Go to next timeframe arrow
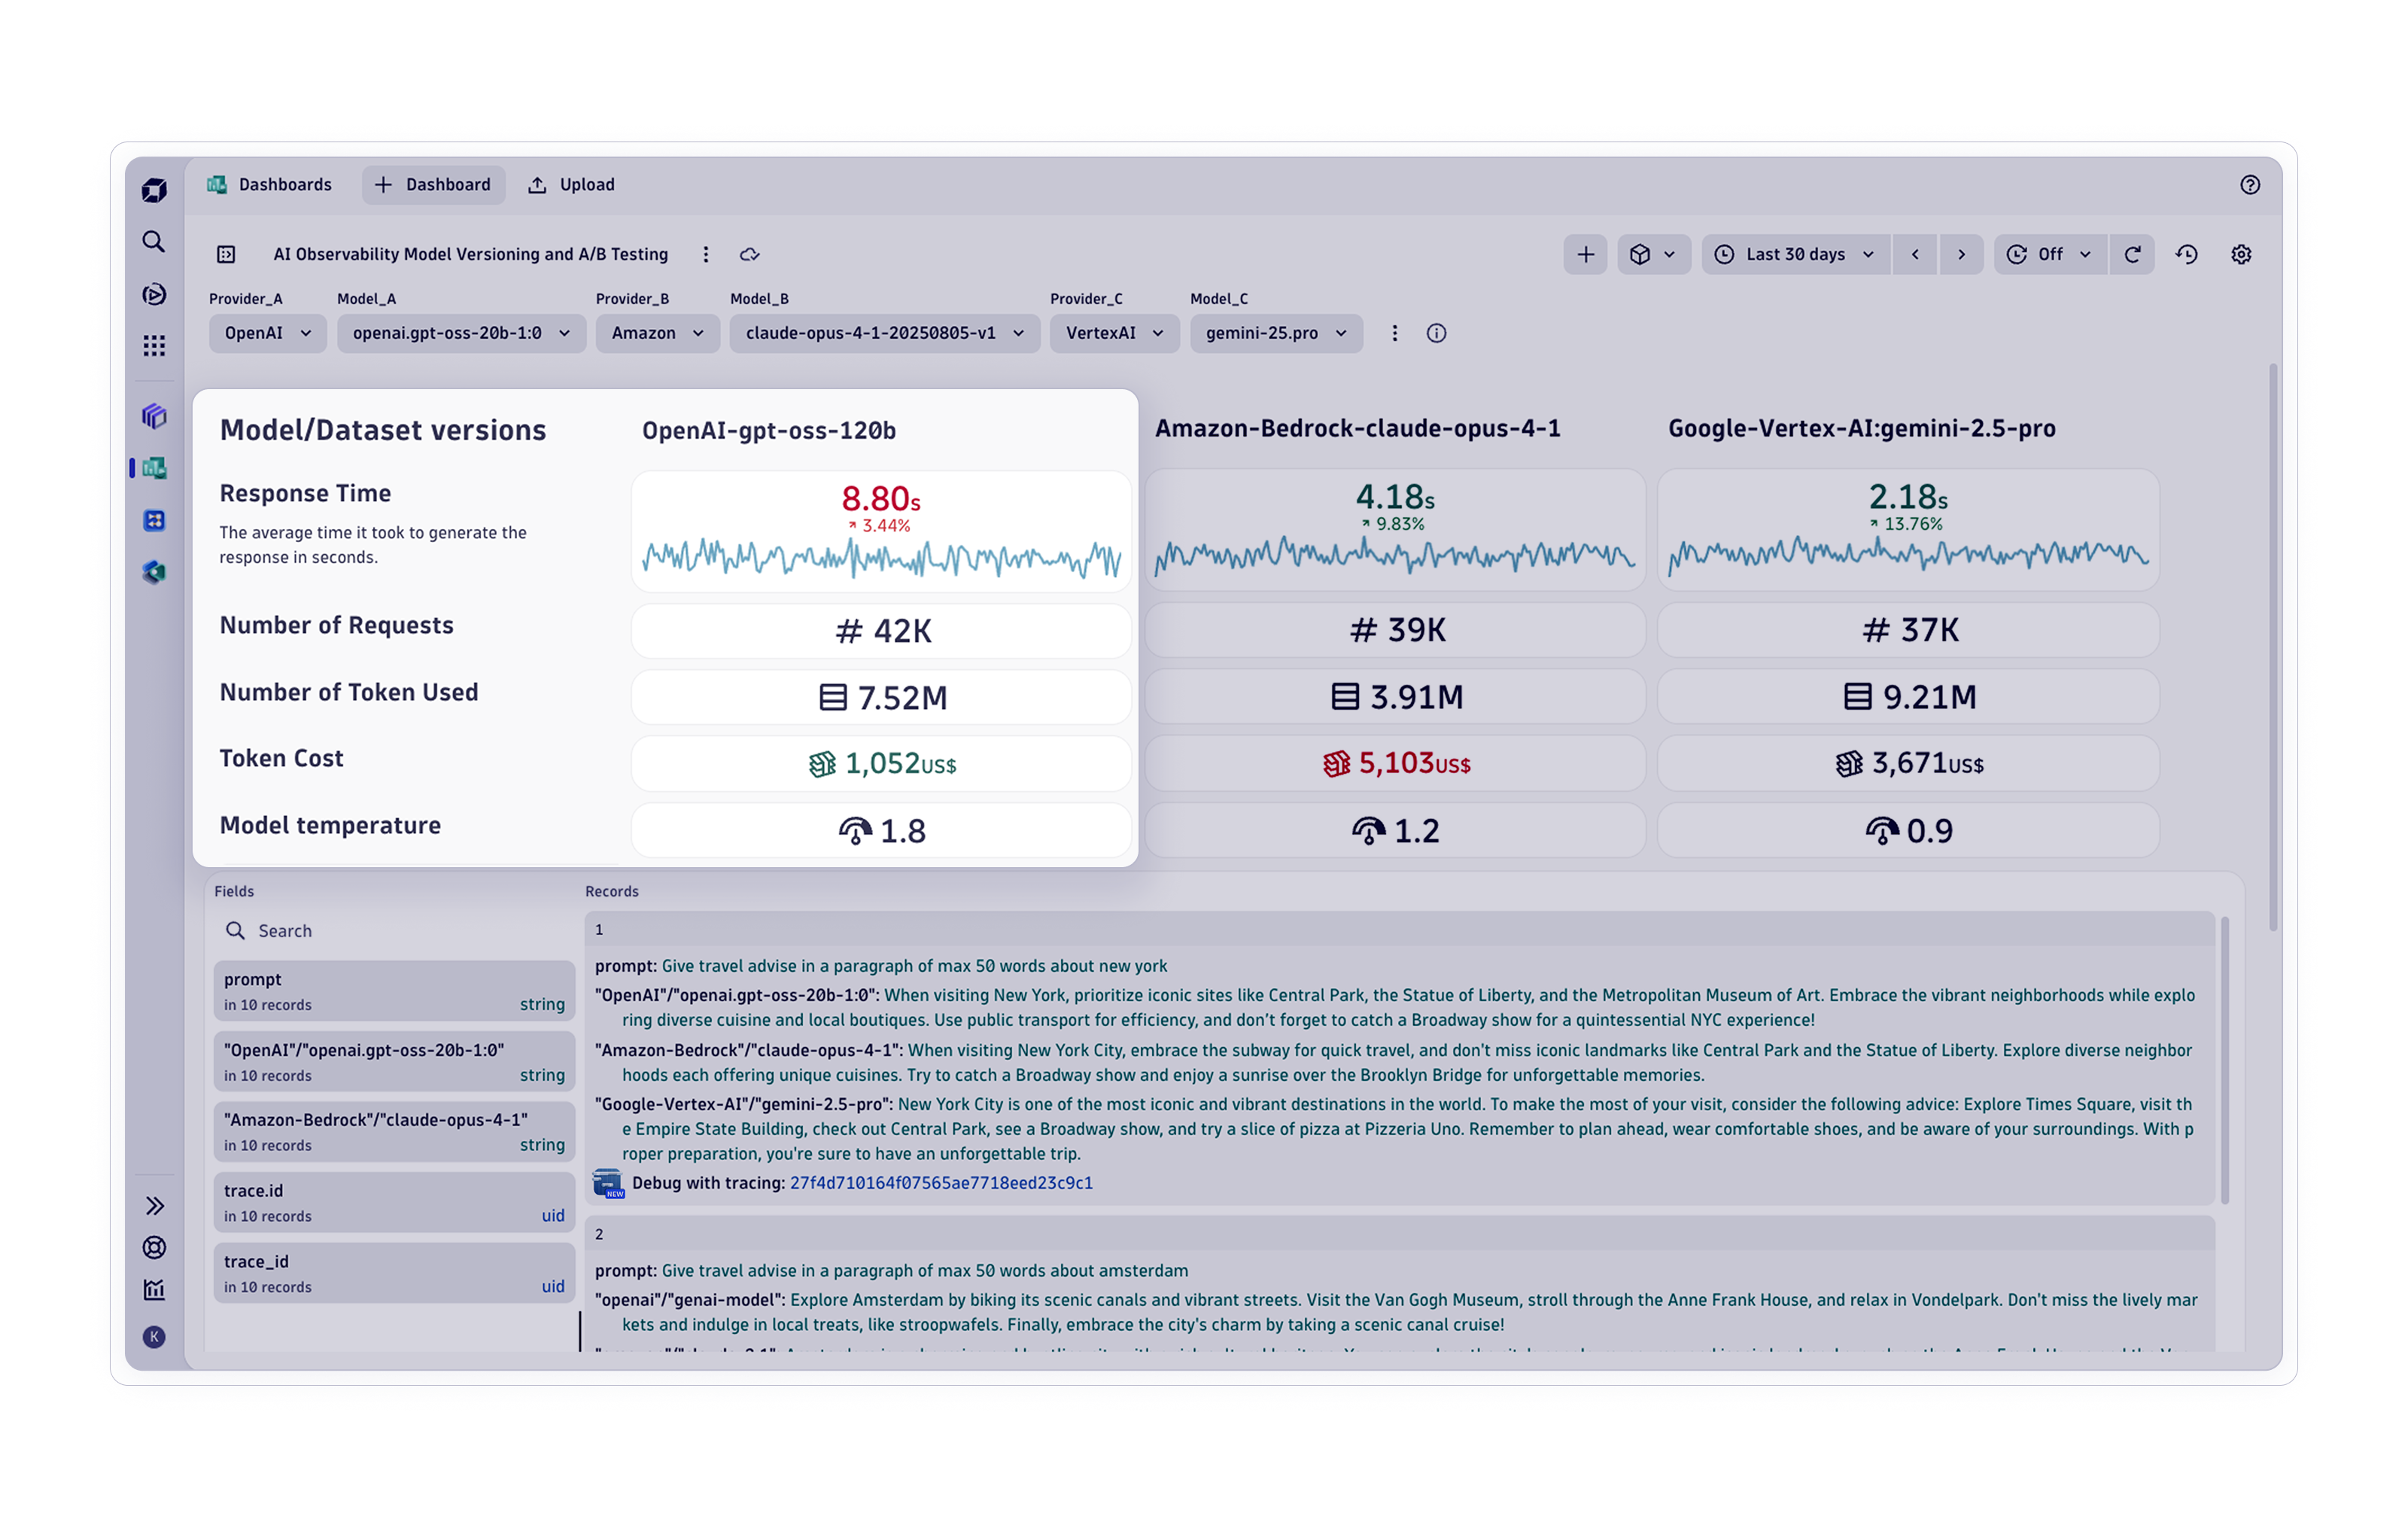 (x=1961, y=254)
